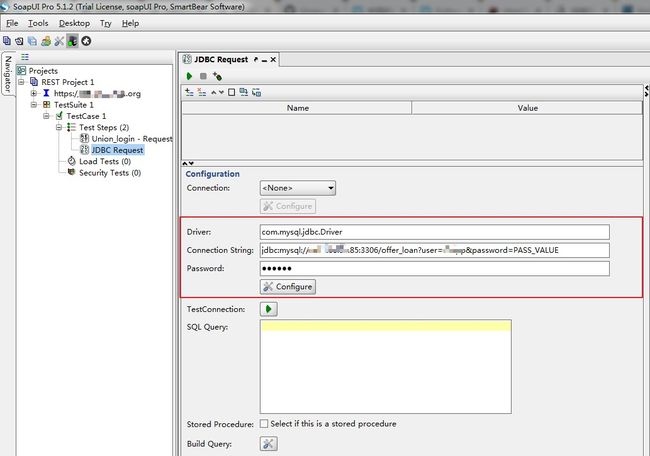Toggle the proxy toolbar icon
Viewport: 650px width, 456px height.
coord(72,41)
